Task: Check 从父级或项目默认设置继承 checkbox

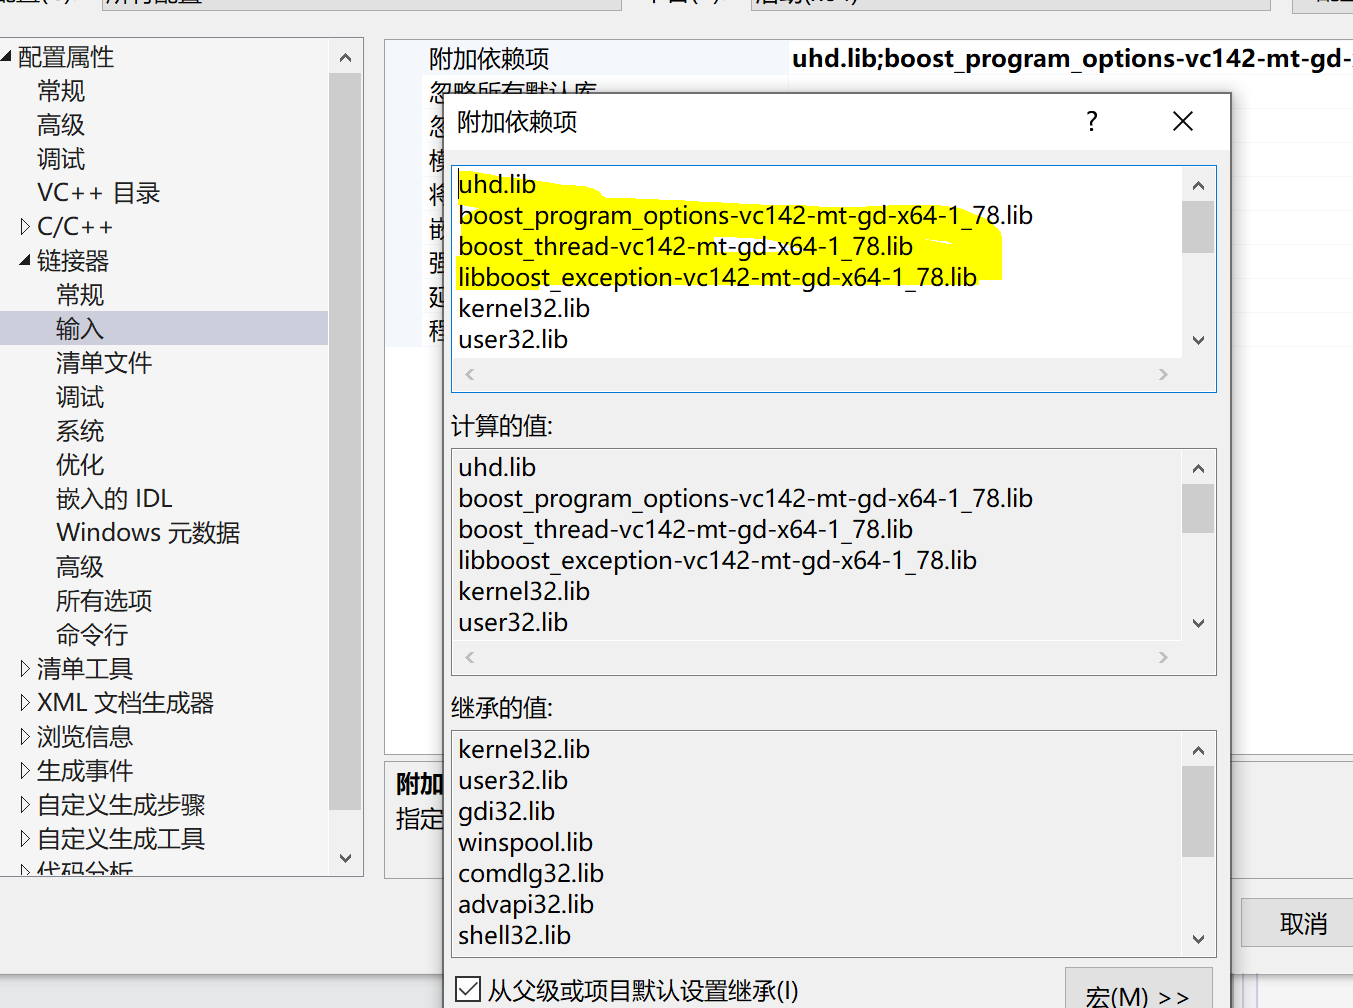Action: click(x=468, y=989)
